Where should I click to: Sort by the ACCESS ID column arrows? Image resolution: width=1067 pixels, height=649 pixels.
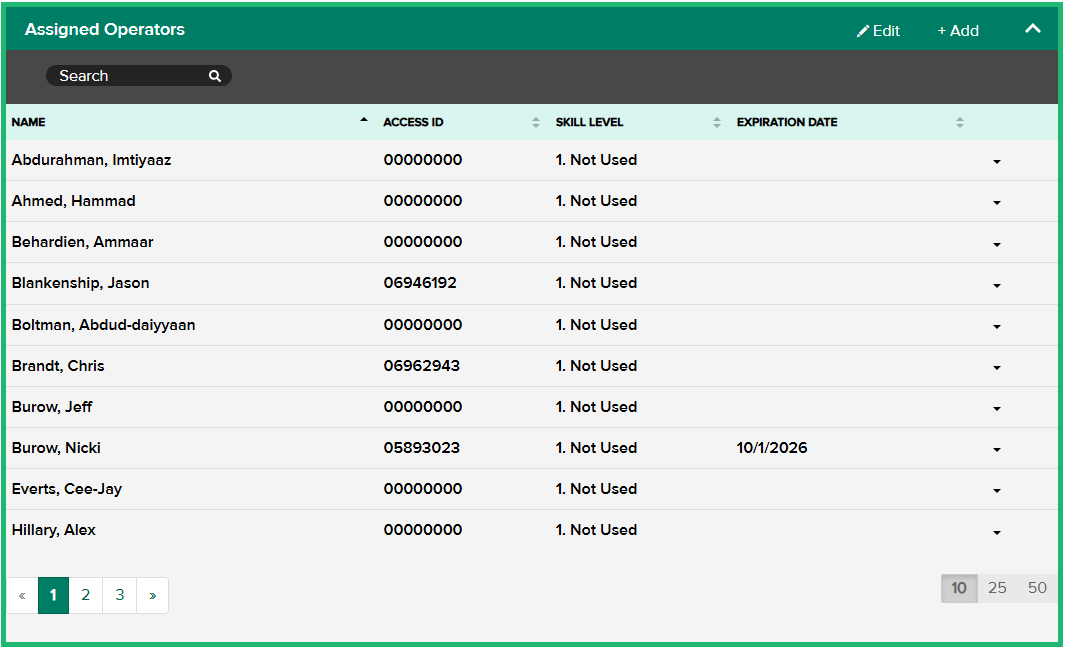click(536, 122)
